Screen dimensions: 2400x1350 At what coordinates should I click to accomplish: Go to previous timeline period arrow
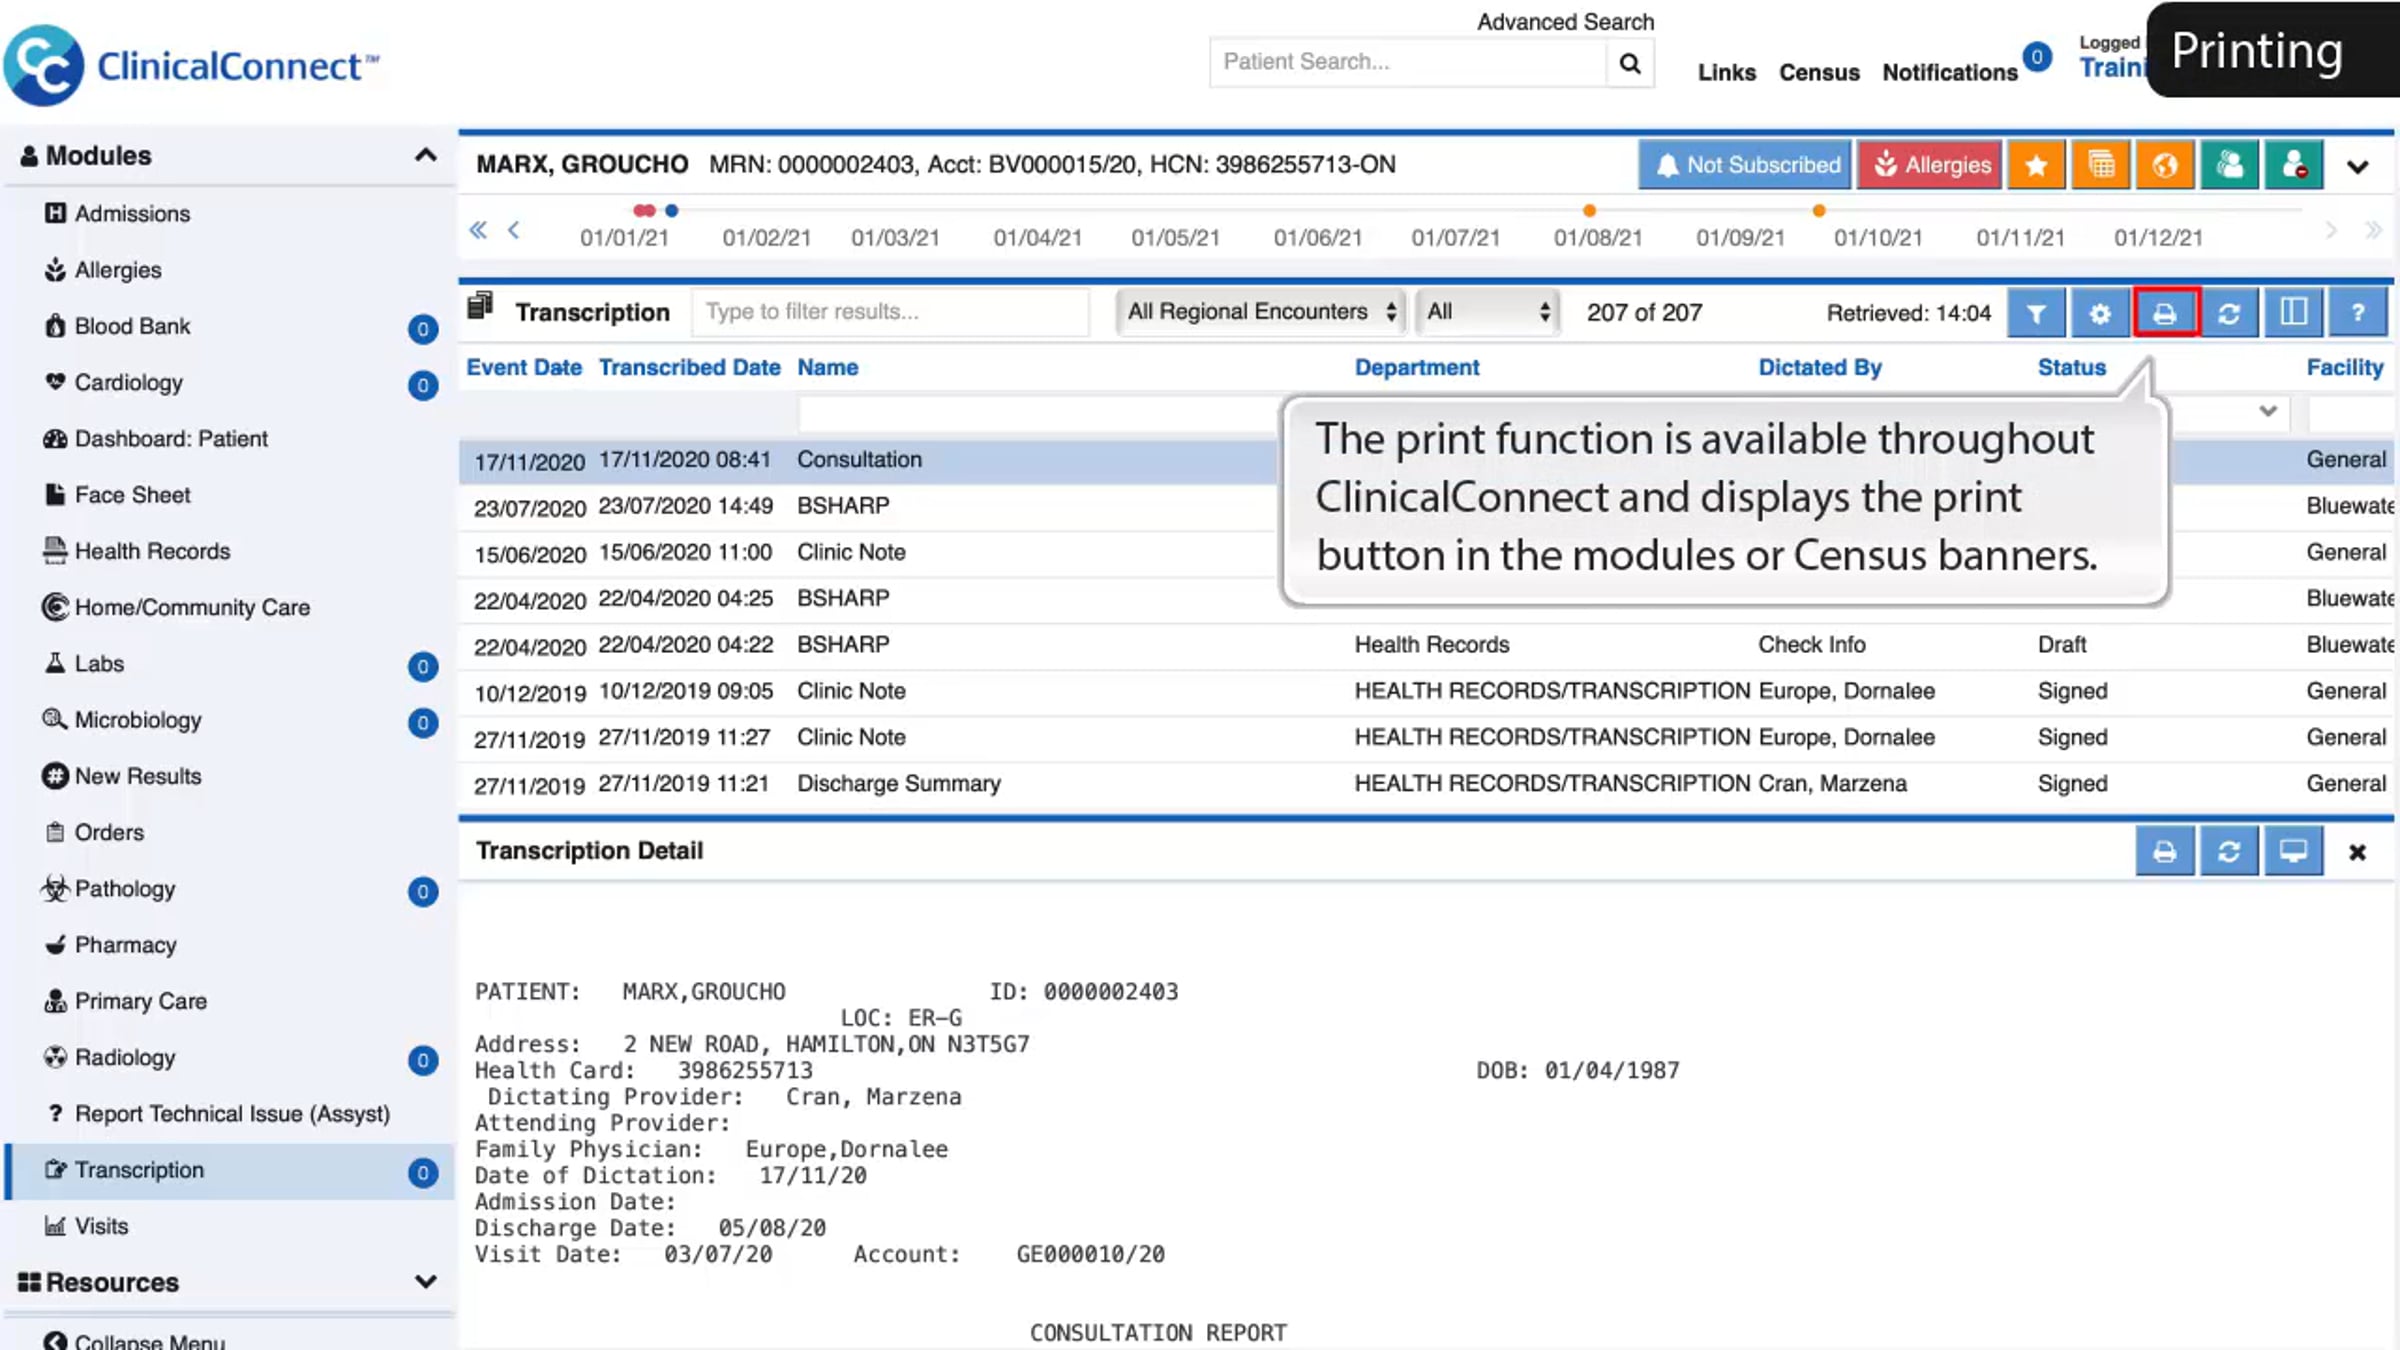point(514,231)
